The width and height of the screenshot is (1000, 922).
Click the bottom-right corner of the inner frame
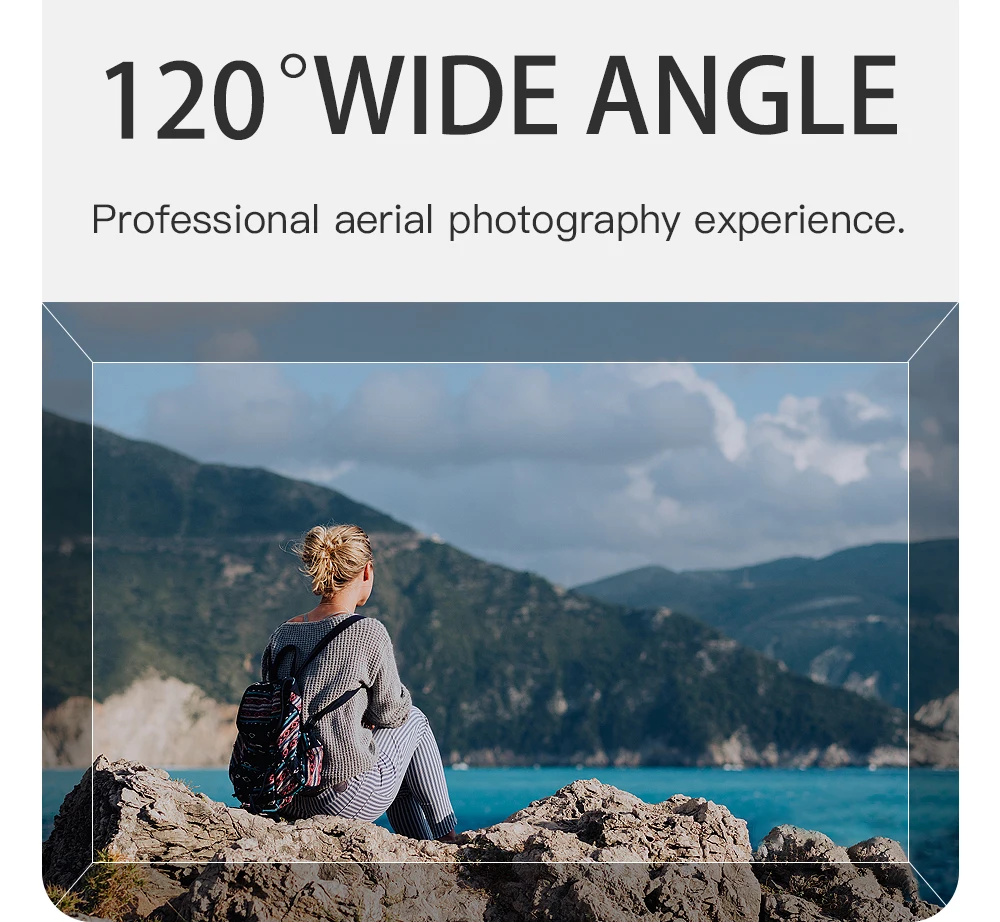coord(908,862)
